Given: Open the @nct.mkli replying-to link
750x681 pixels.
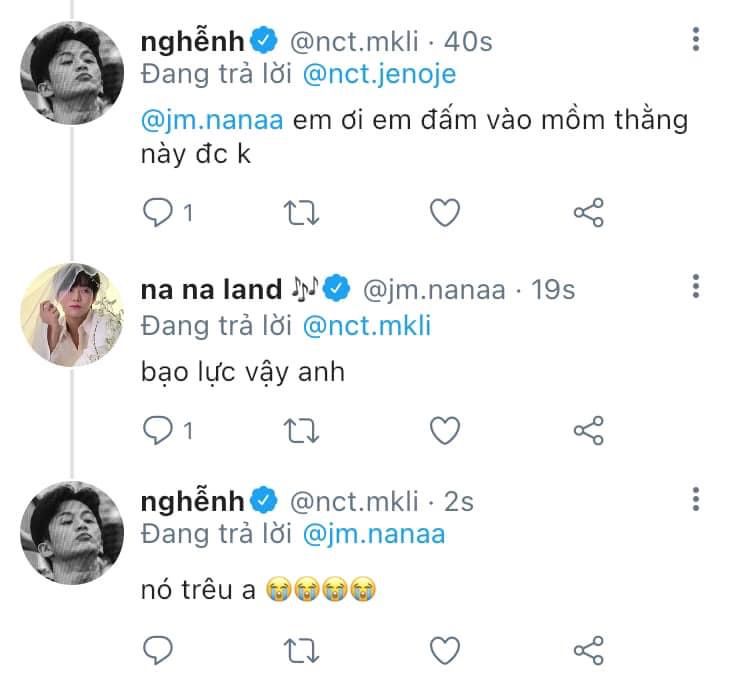Looking at the screenshot, I should pyautogui.click(x=365, y=325).
